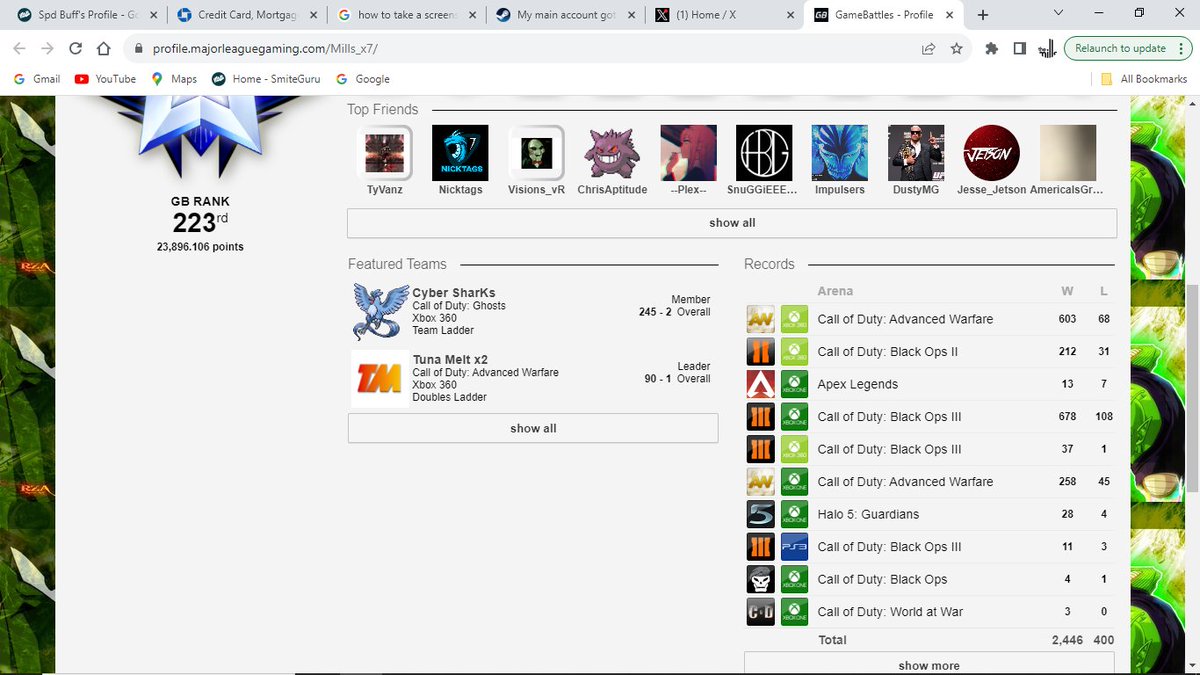Select Halo 5: Guardians record text
1200x675 pixels.
(x=868, y=514)
